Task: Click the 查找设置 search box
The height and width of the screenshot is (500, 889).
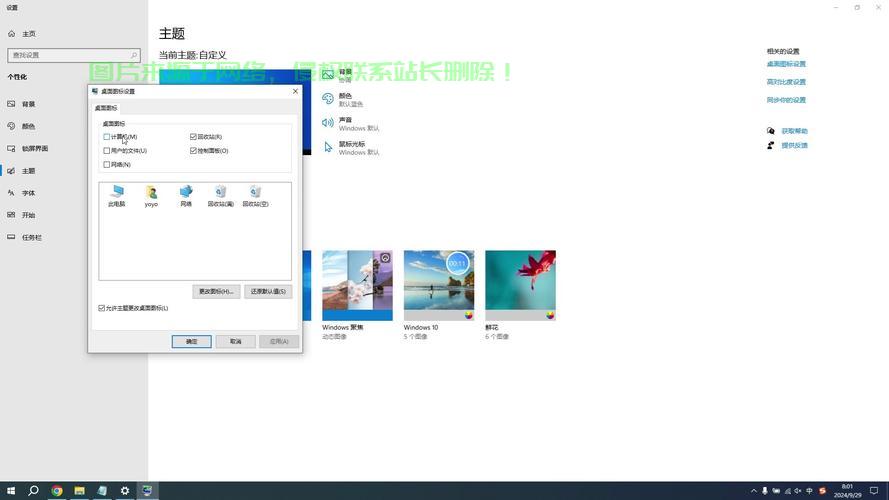Action: (x=74, y=55)
